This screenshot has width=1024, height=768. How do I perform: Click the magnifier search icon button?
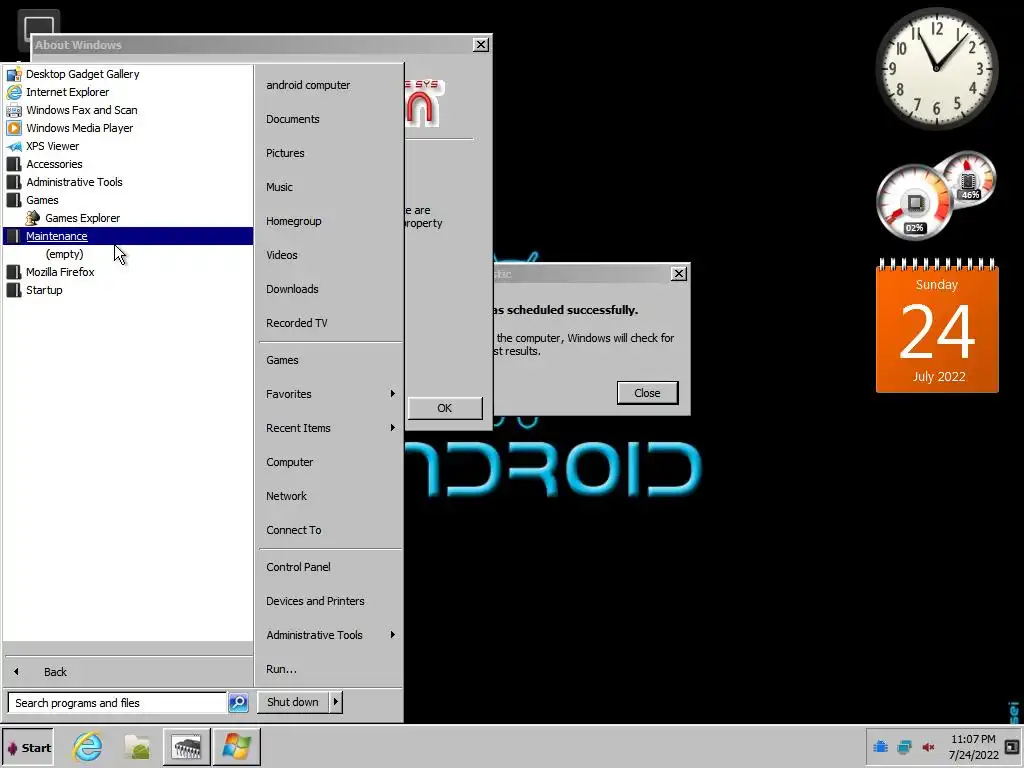tap(238, 703)
